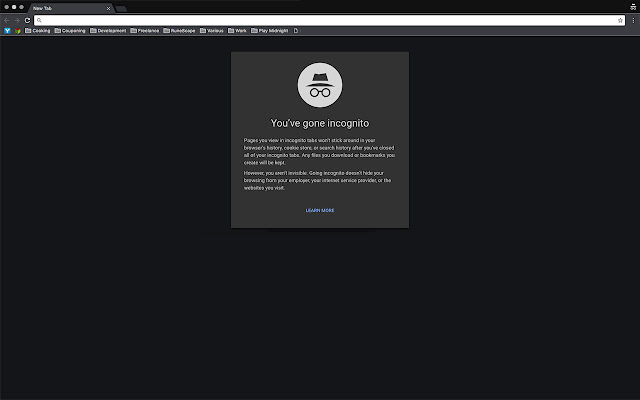Open the Development bookmarks folder
Image resolution: width=640 pixels, height=400 pixels.
pyautogui.click(x=108, y=31)
